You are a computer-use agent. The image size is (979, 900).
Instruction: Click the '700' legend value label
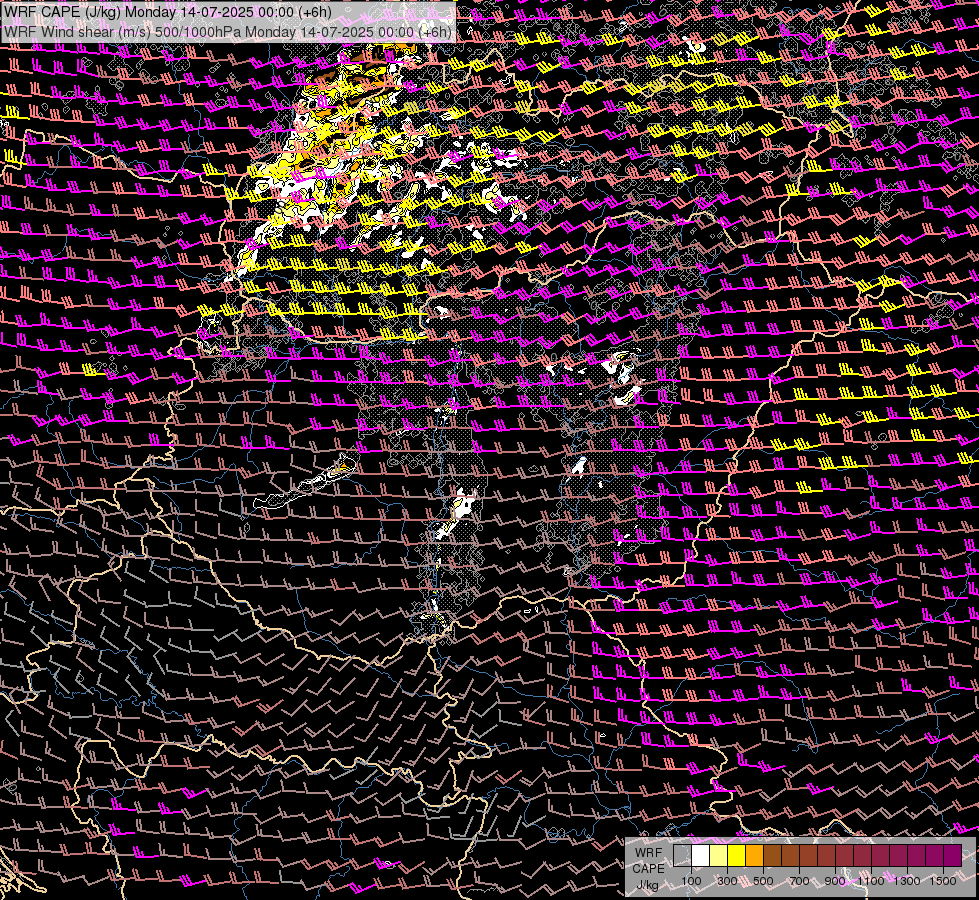coord(799,881)
